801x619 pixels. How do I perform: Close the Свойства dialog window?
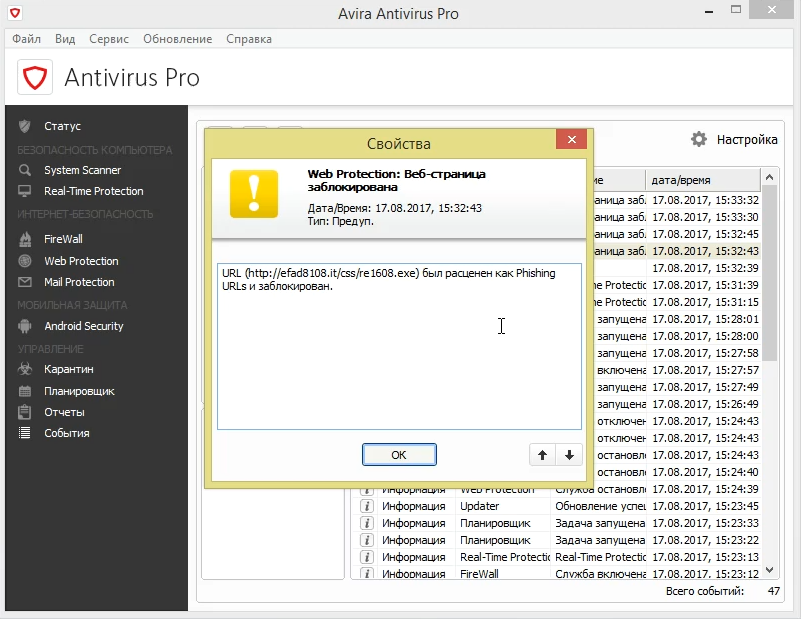(x=570, y=141)
